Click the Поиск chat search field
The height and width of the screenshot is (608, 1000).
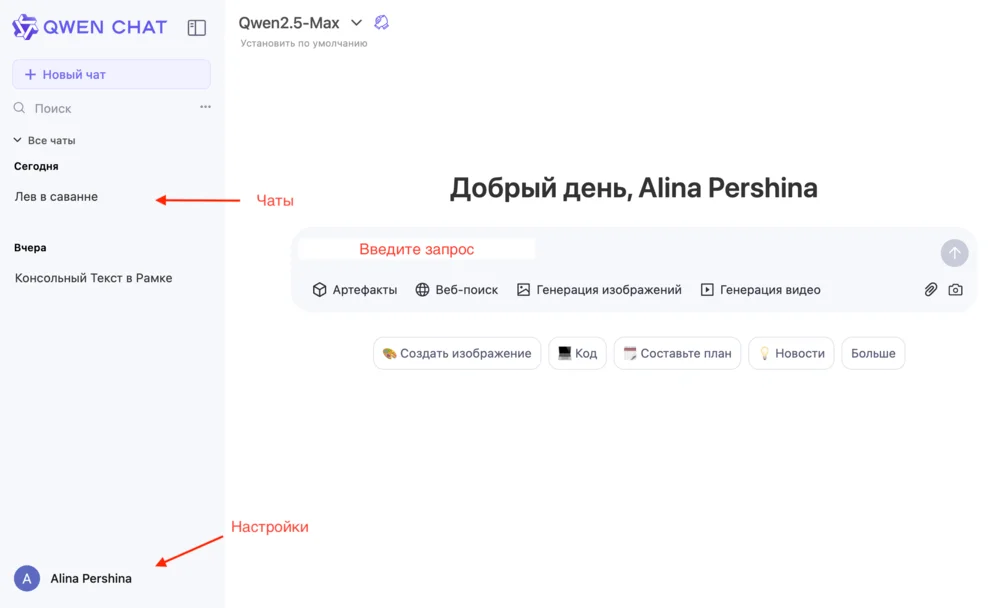point(100,108)
